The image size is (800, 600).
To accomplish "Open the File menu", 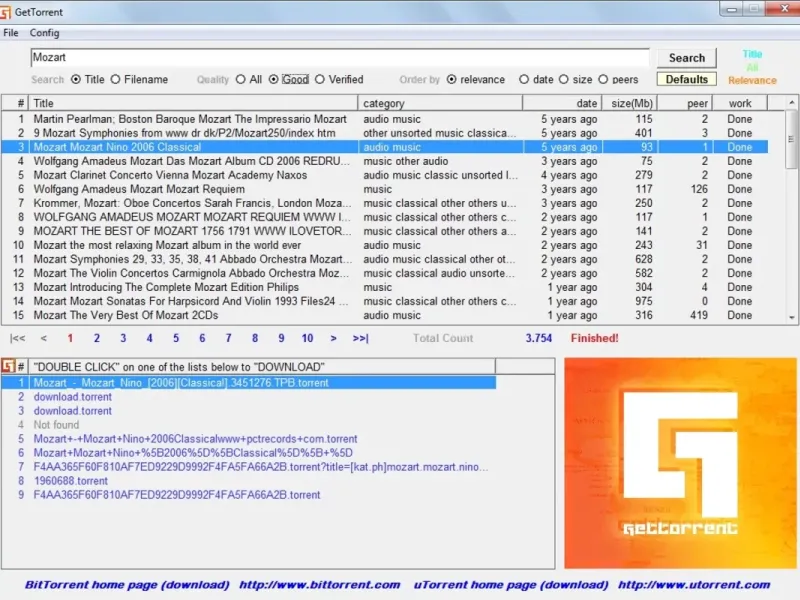I will click(11, 33).
